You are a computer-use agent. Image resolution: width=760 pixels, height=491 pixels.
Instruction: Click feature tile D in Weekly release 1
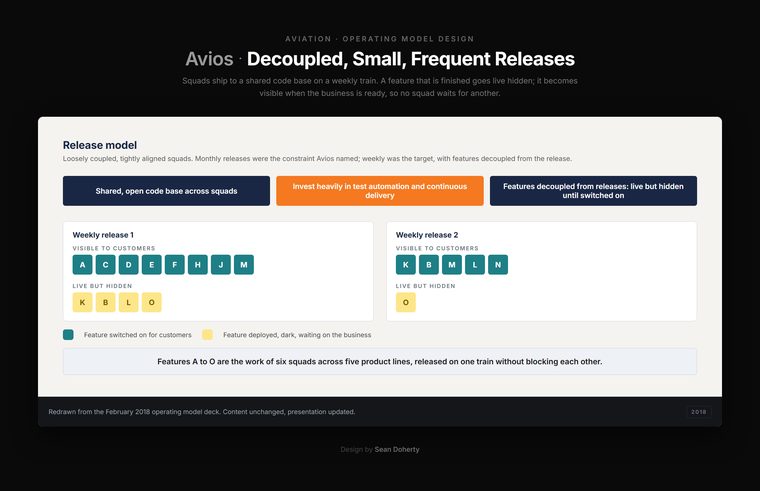tap(128, 265)
